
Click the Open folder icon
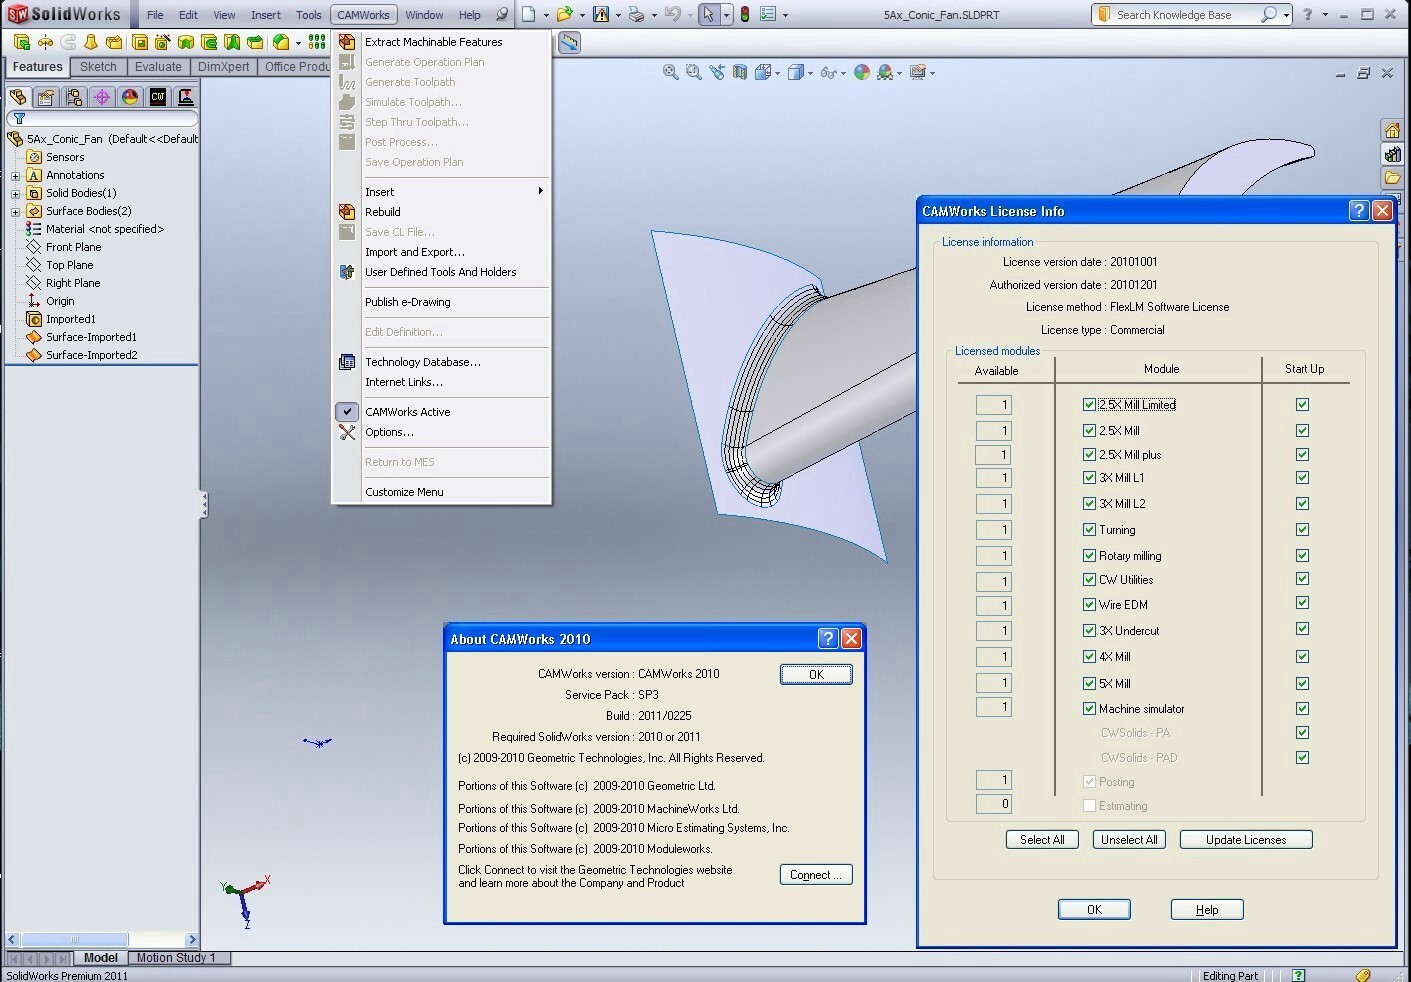coord(565,14)
